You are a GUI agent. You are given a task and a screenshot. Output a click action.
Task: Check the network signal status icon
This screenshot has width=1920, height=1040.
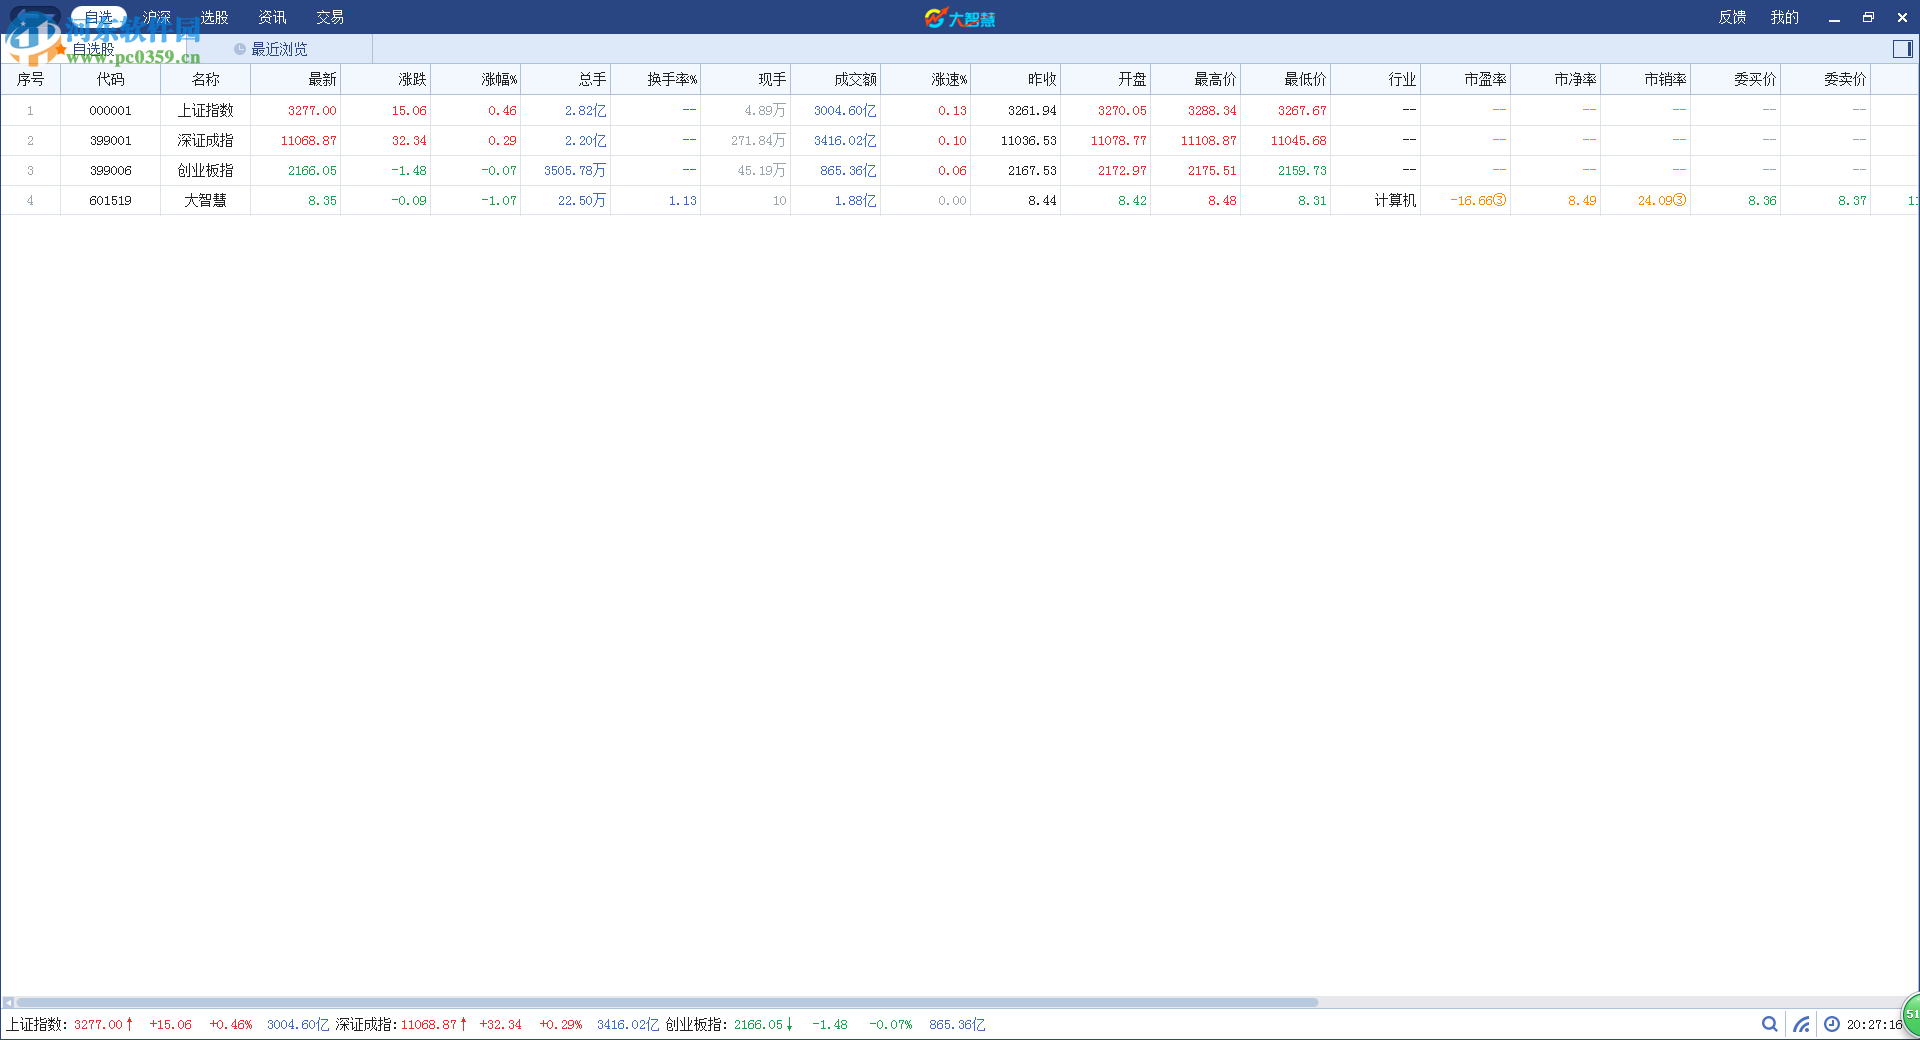pos(1801,1024)
